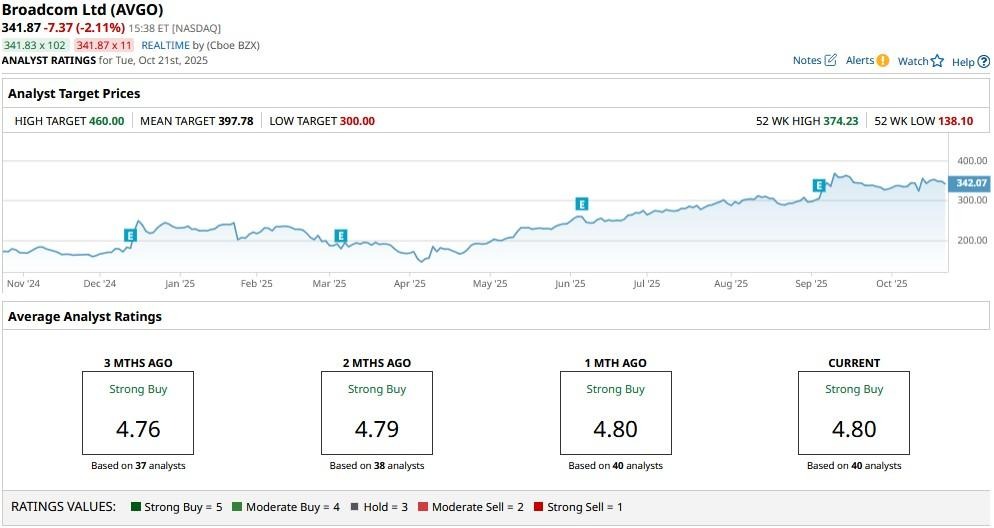Click the Watch star icon

pos(937,61)
